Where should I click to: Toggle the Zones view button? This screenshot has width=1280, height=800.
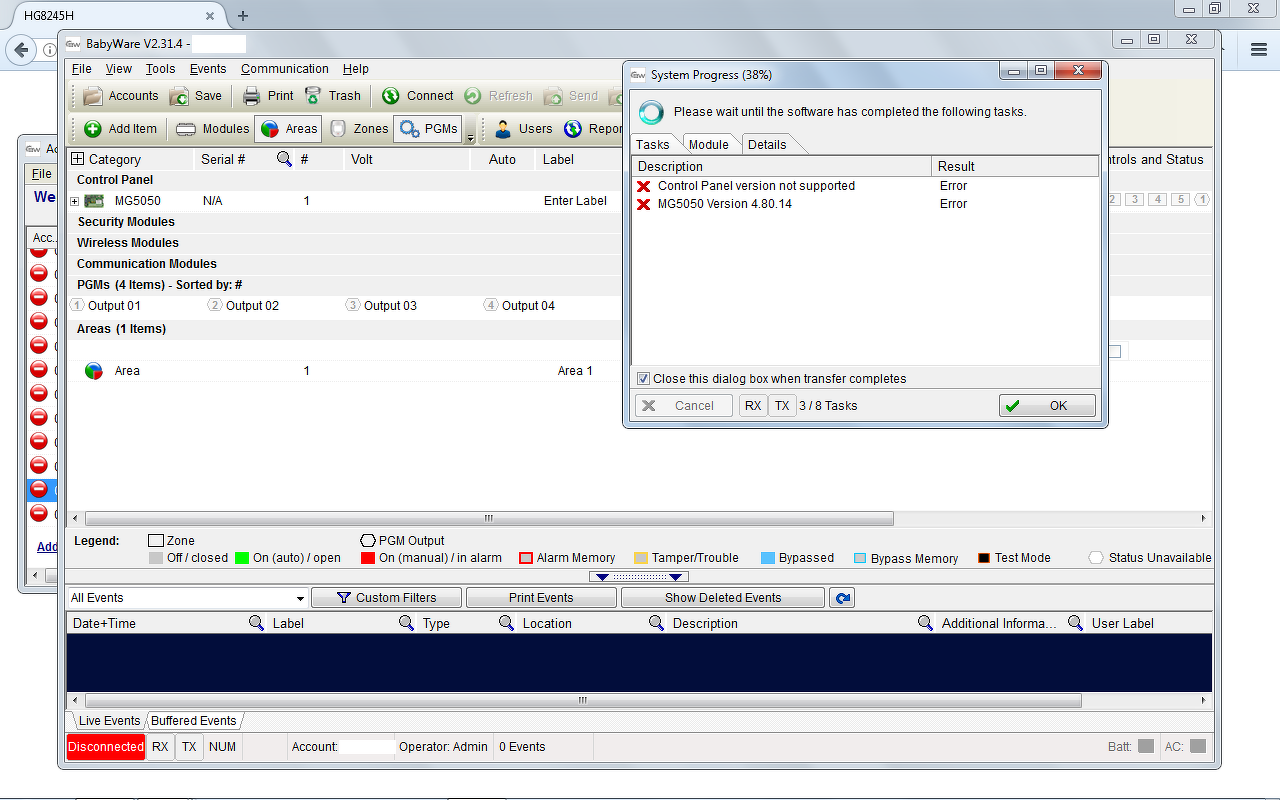358,129
